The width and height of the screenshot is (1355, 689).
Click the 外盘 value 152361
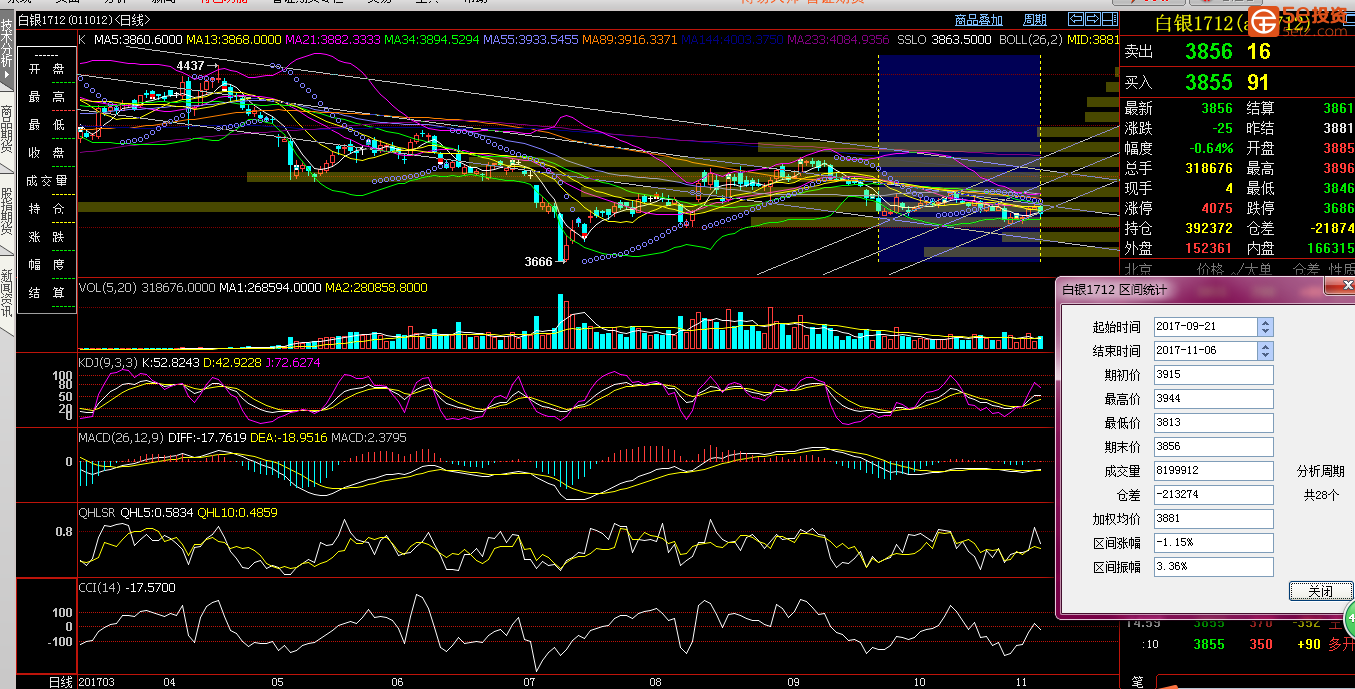pos(1209,248)
